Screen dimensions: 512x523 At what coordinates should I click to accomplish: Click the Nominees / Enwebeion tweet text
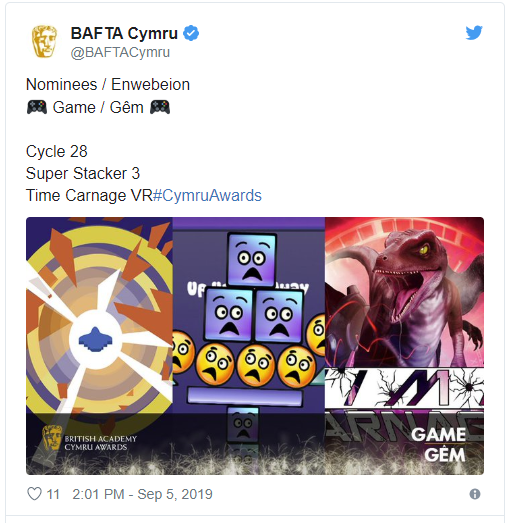(x=108, y=84)
